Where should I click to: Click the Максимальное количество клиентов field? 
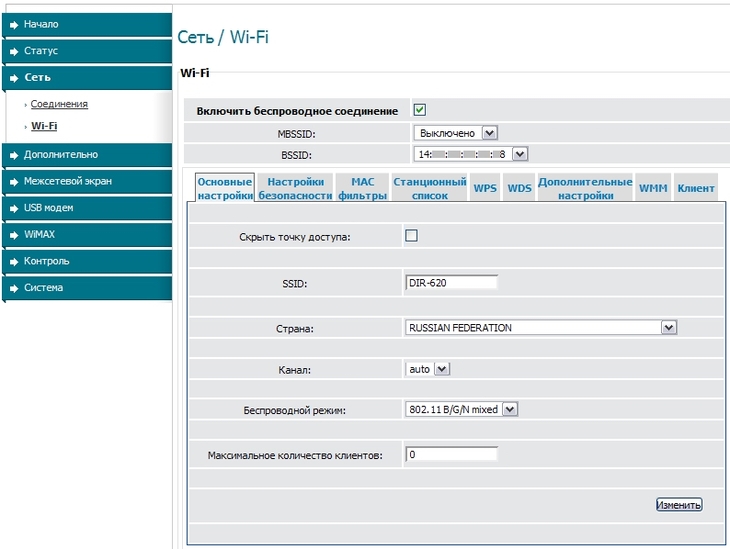coord(452,454)
